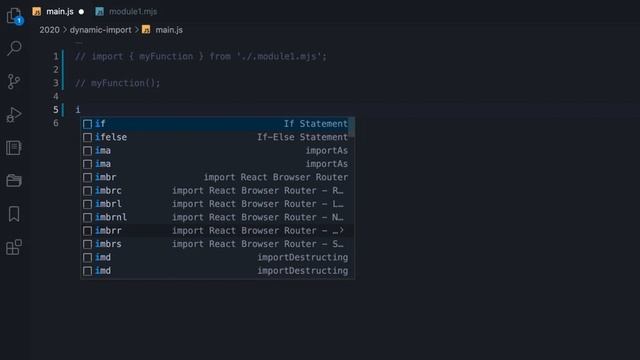Screen dimensions: 640x360
Task: Click line number 5 in the gutter
Action: pyautogui.click(x=56, y=110)
